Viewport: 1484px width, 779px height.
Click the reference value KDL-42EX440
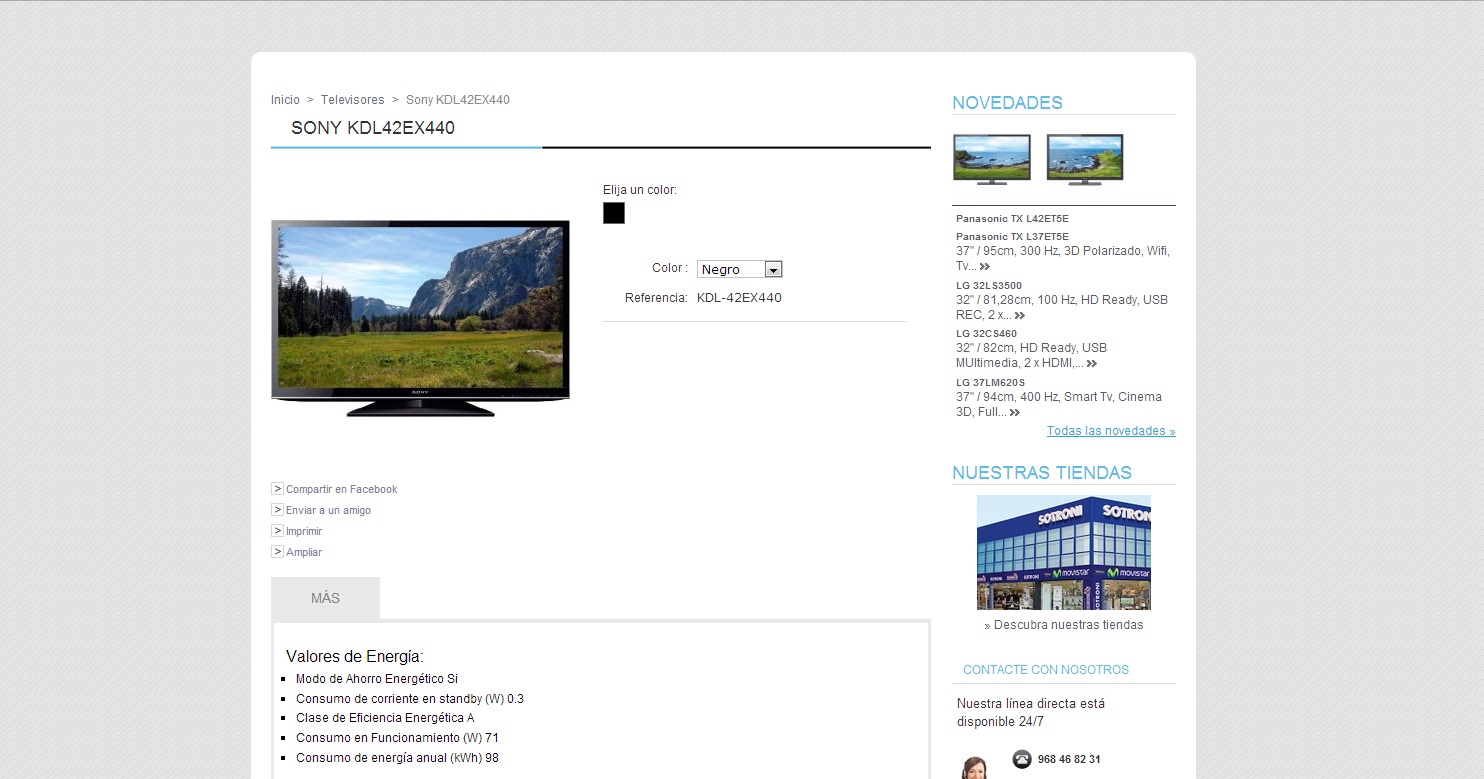tap(739, 298)
